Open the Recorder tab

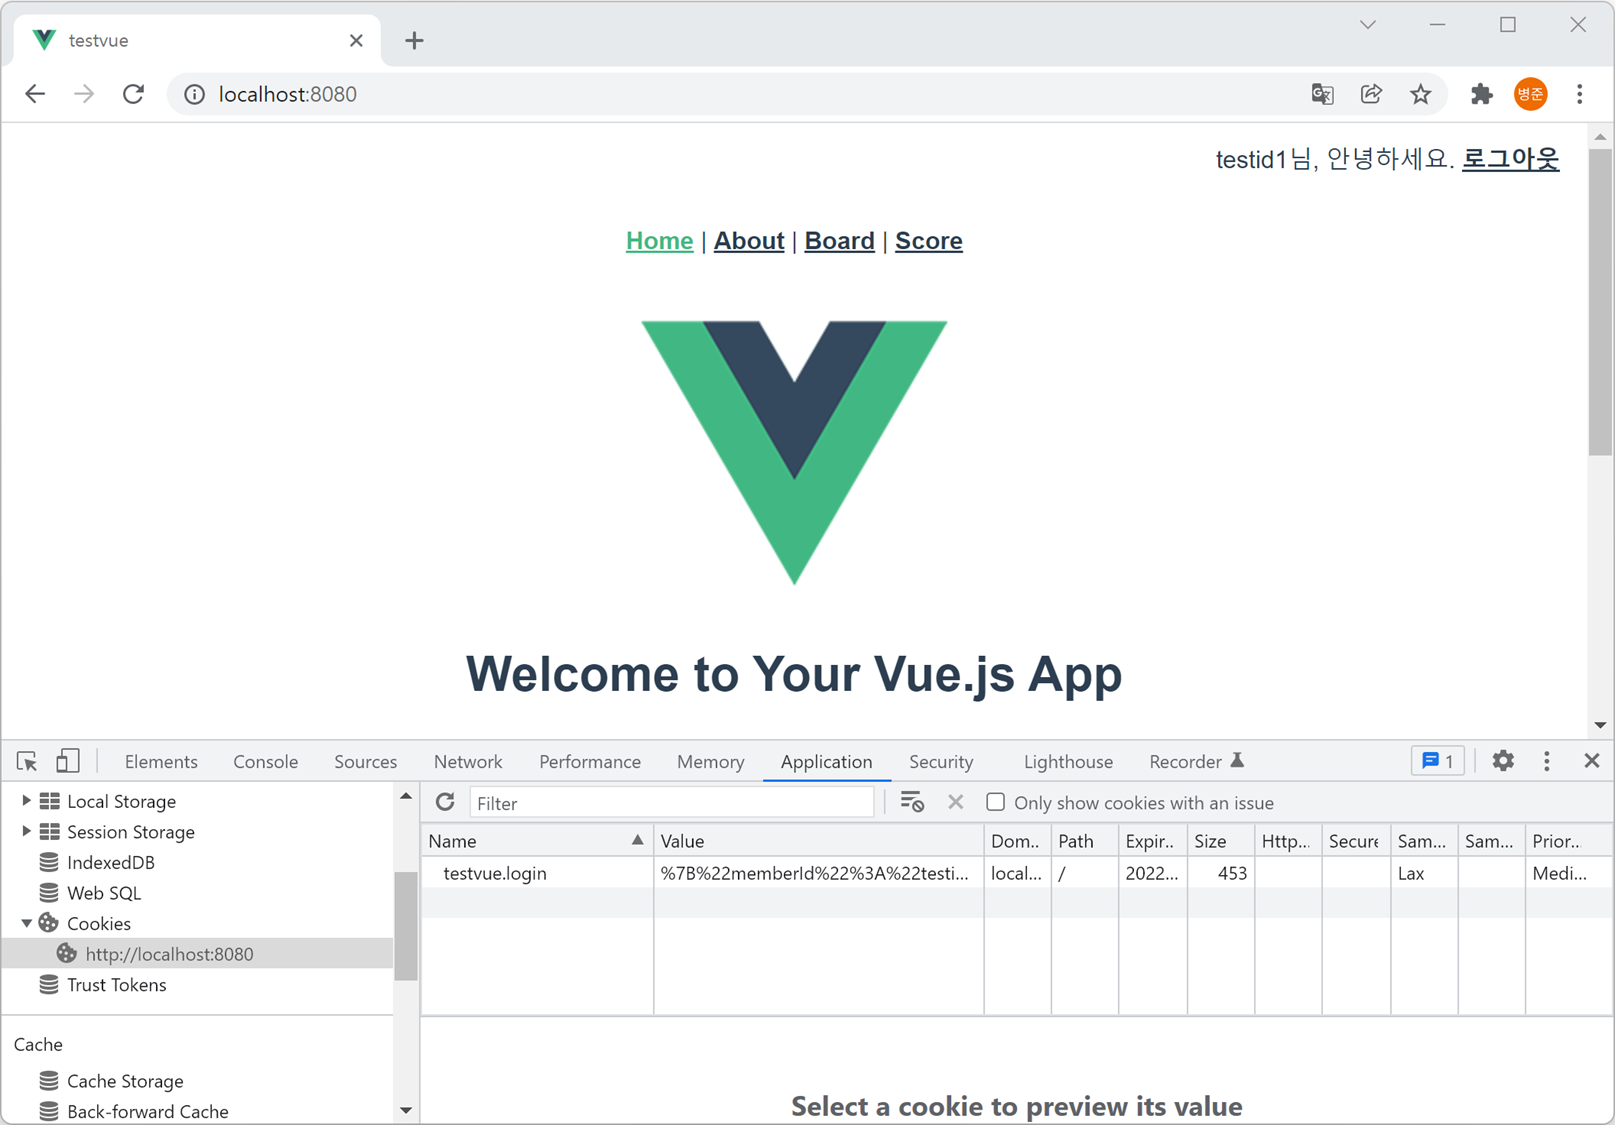click(x=1196, y=762)
